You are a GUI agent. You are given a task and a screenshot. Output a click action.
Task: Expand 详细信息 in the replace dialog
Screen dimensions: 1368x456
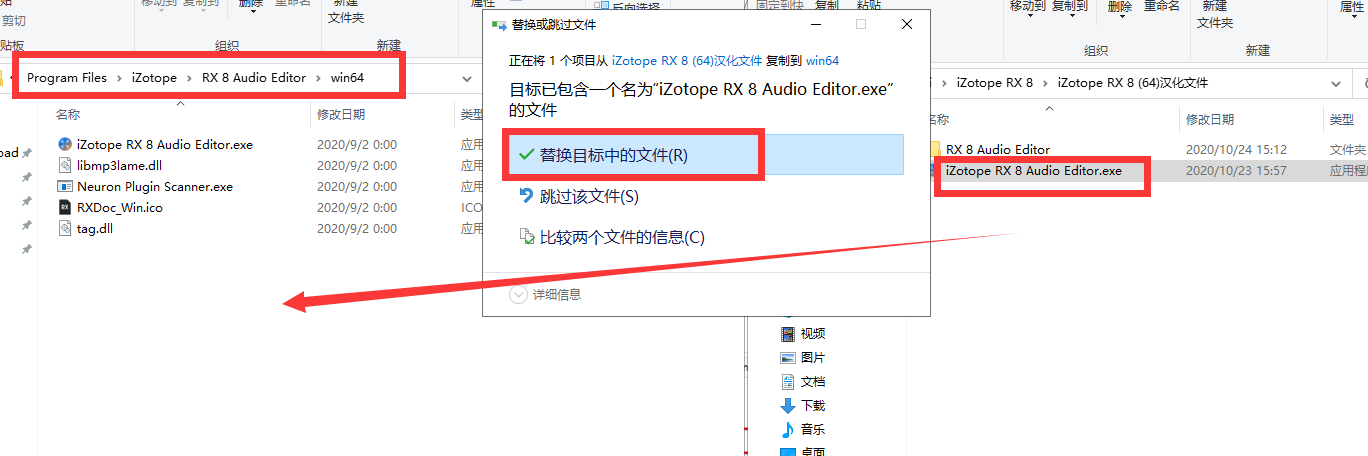546,294
